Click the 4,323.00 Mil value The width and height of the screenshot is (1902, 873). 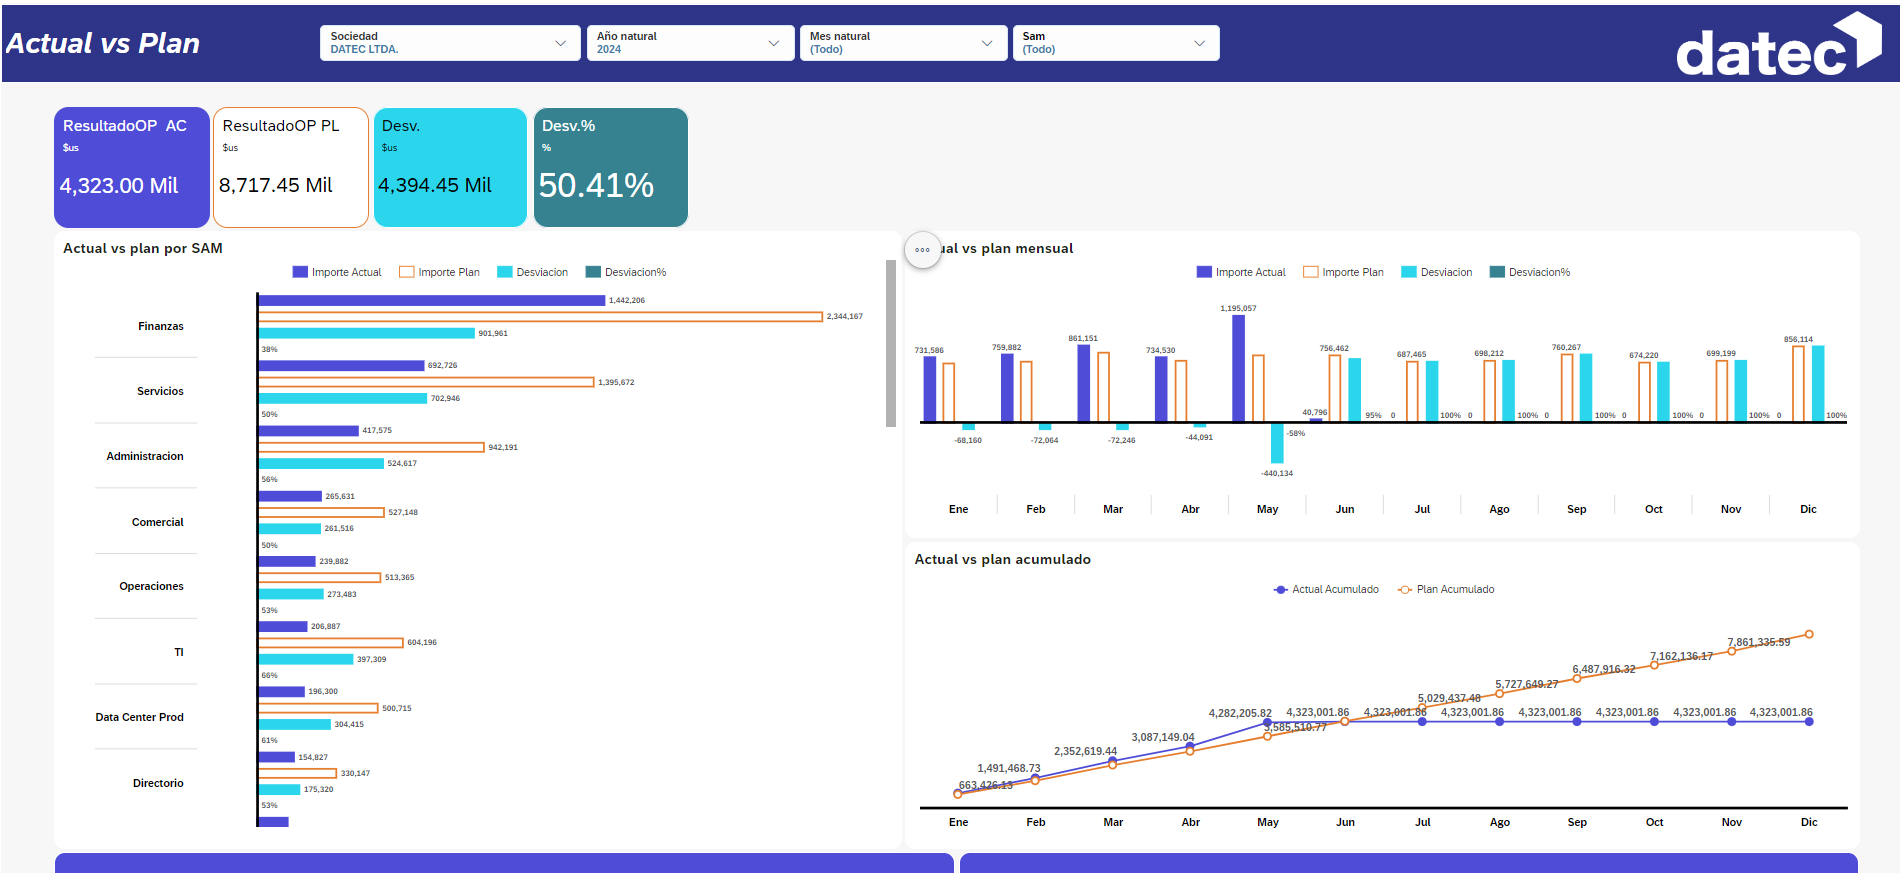tap(119, 185)
